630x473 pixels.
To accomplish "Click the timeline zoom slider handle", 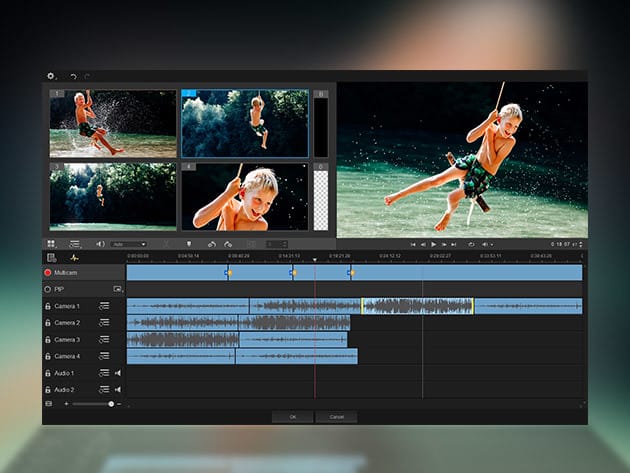I will [x=110, y=403].
